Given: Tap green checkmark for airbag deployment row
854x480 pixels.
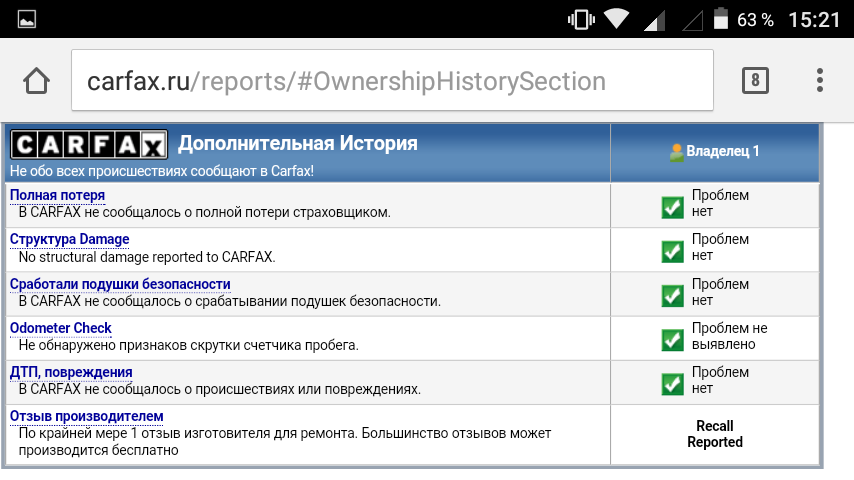Looking at the screenshot, I should tap(672, 295).
